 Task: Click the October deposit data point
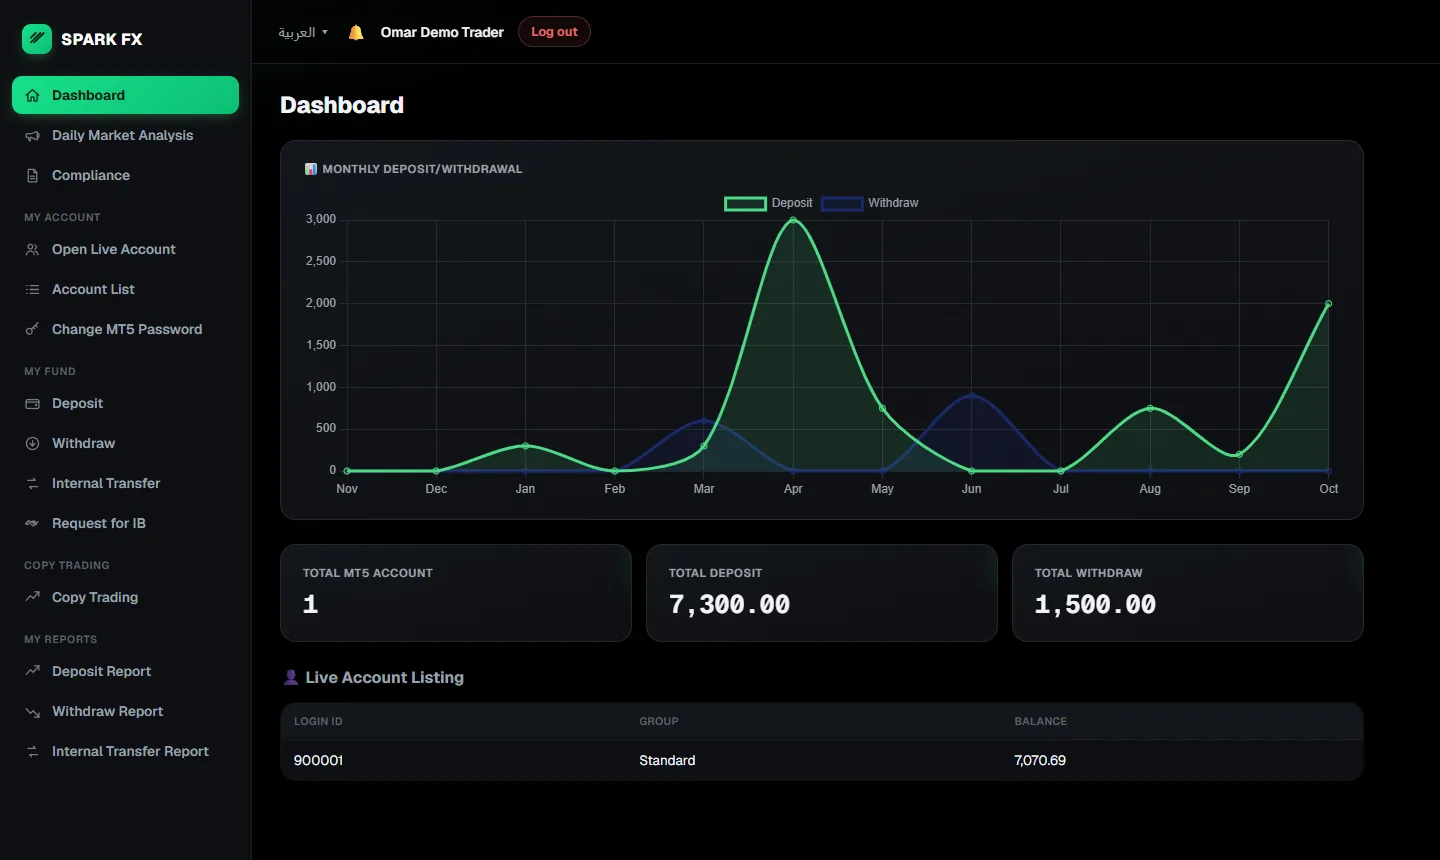pos(1328,304)
